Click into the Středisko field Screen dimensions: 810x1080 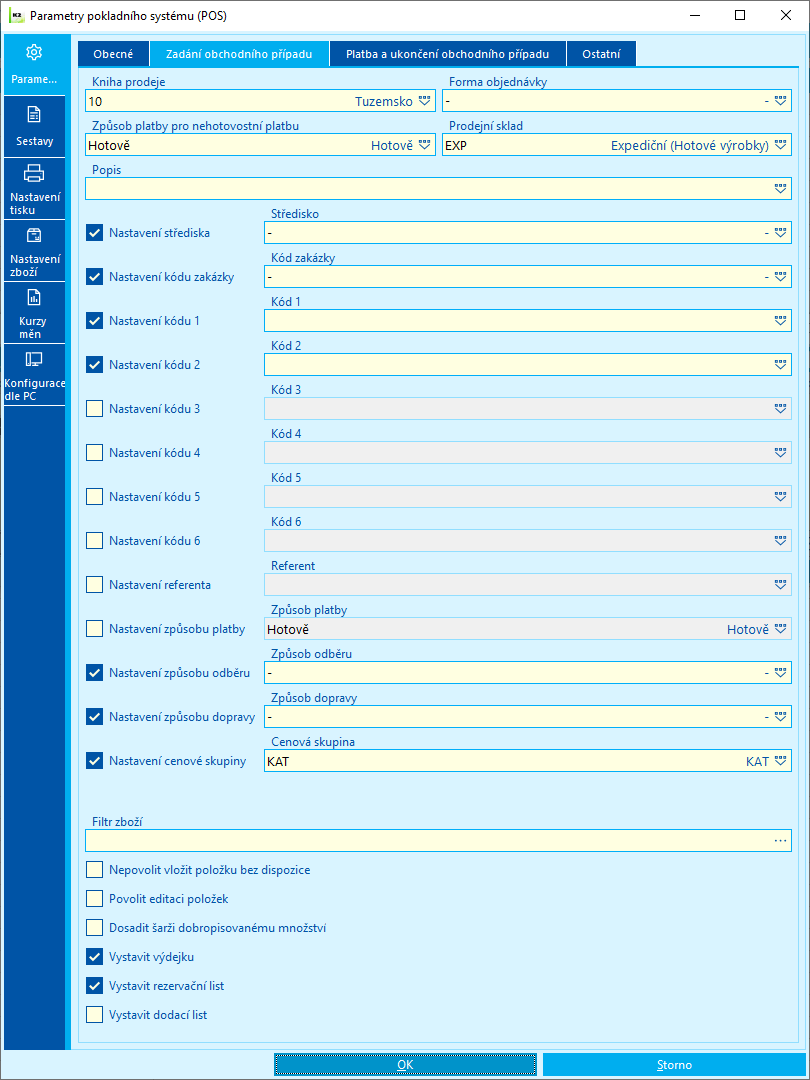click(528, 233)
